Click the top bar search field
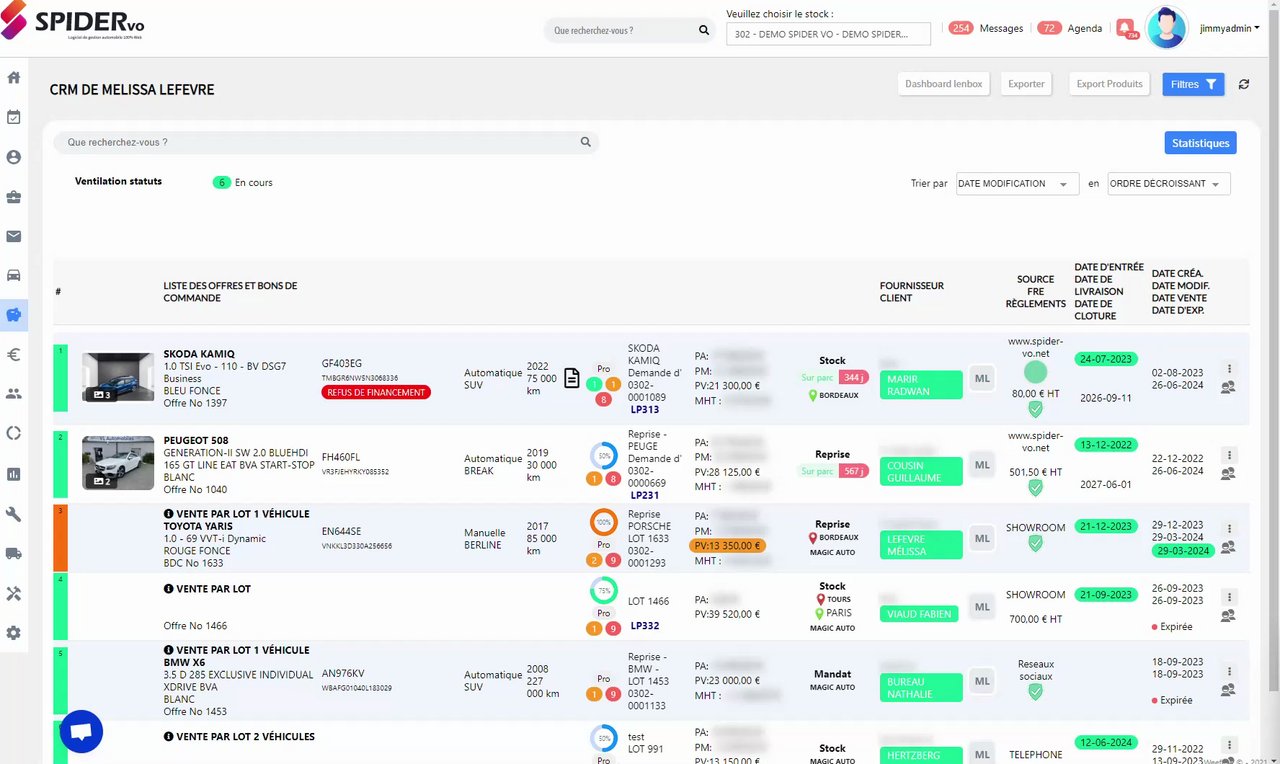The image size is (1280, 764). (x=620, y=31)
